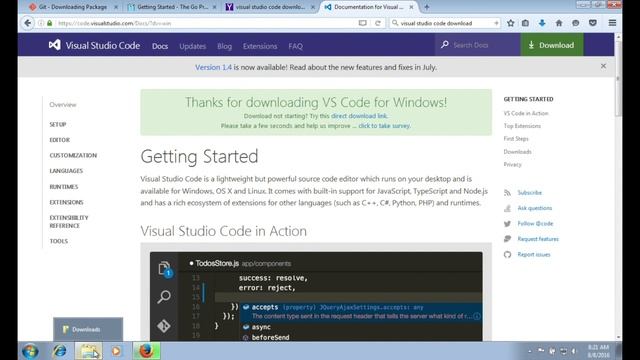Open the Docs nav menu item
Screen dimensions: 640x360
[x=160, y=46]
